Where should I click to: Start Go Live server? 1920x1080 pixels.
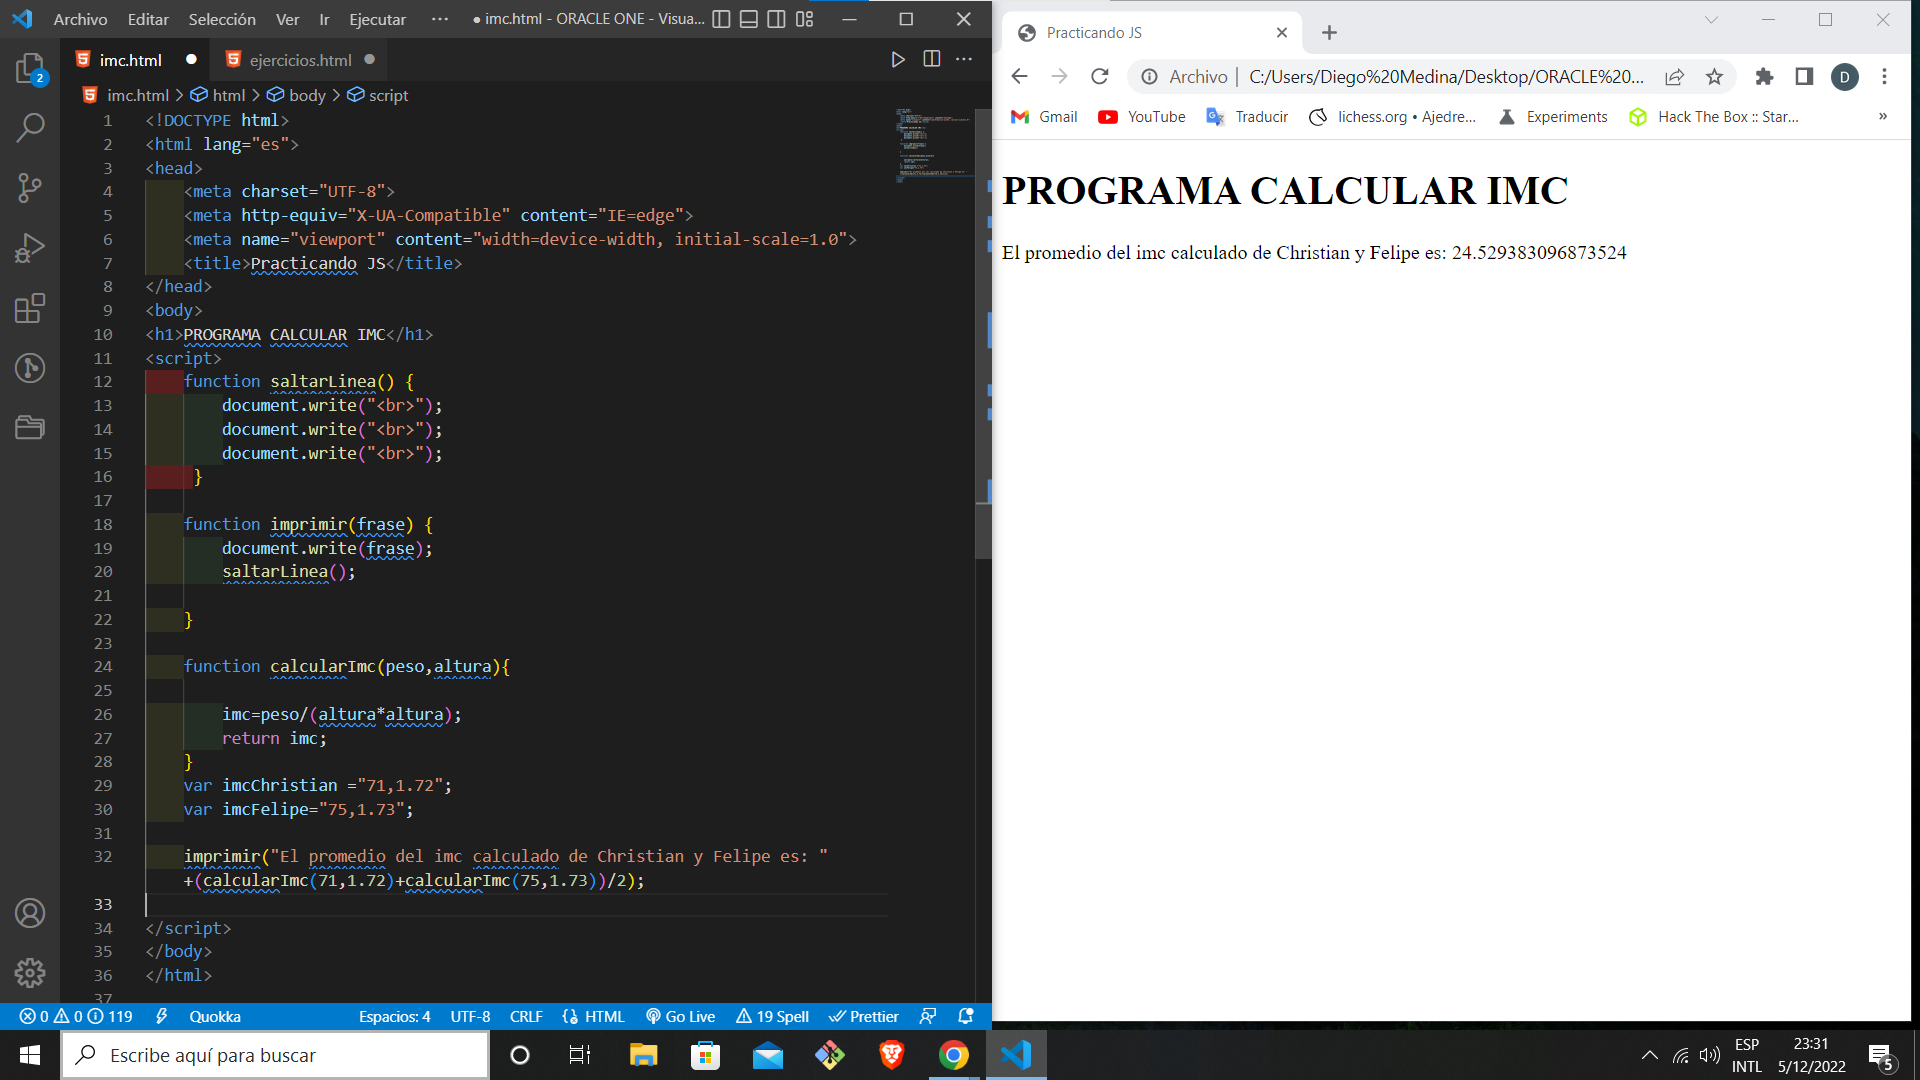pyautogui.click(x=680, y=1016)
